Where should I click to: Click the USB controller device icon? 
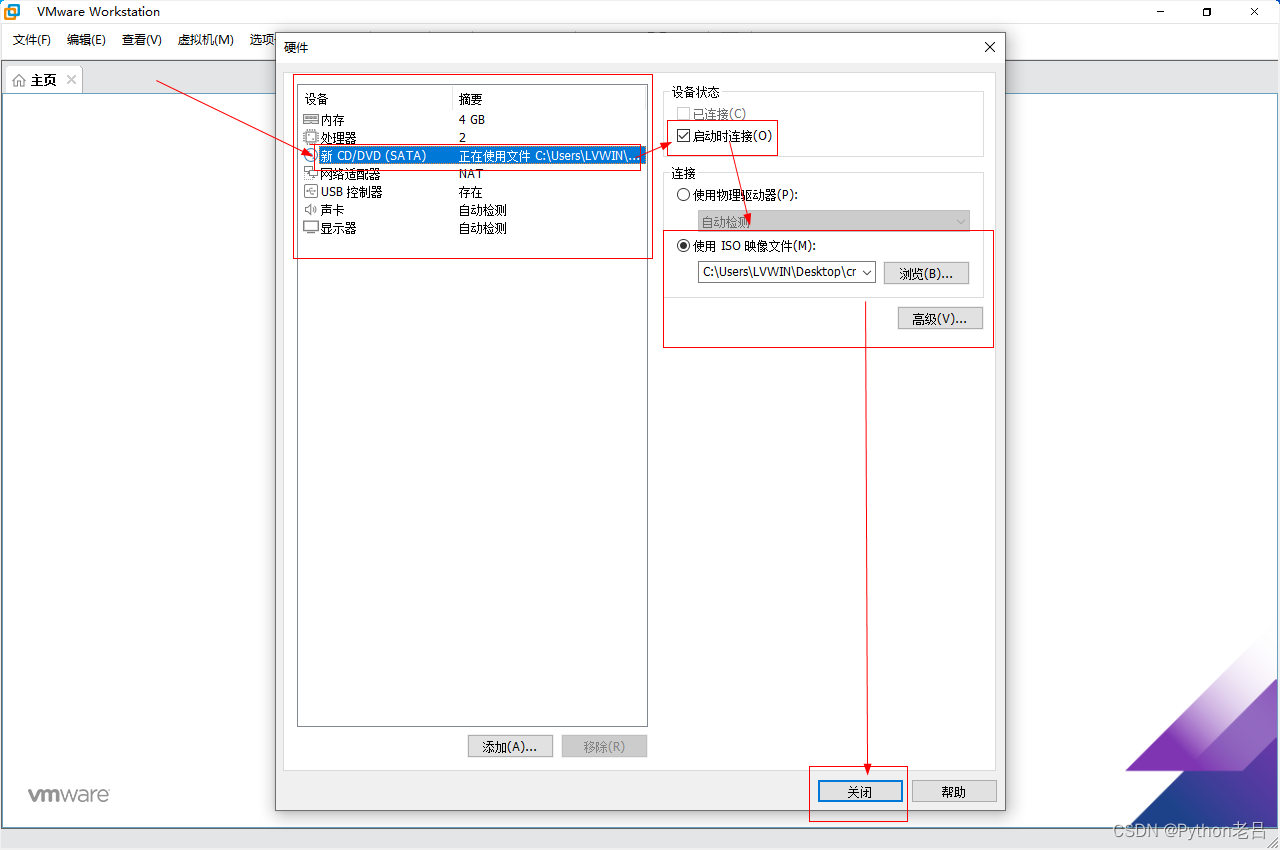click(311, 192)
